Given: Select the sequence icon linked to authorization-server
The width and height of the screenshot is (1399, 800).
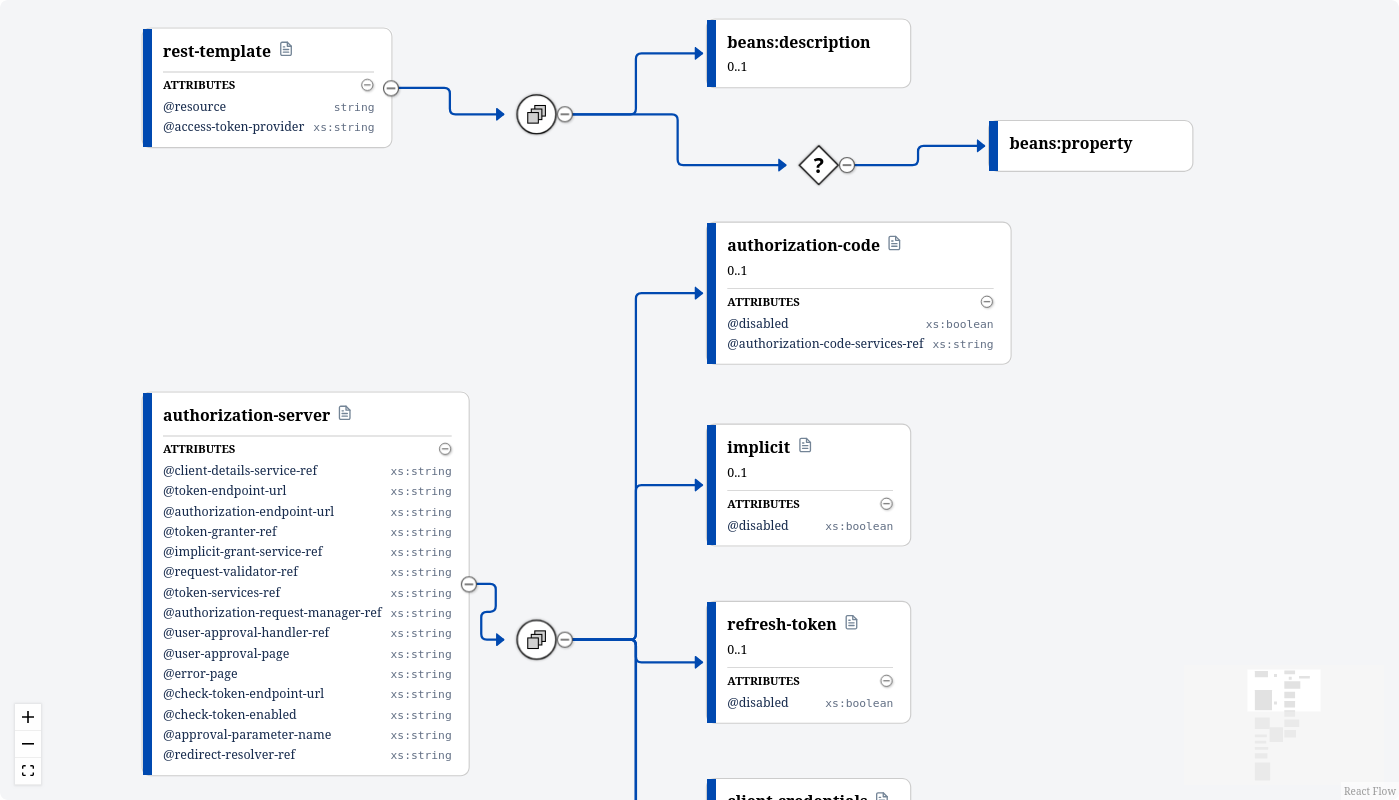Looking at the screenshot, I should coord(536,639).
